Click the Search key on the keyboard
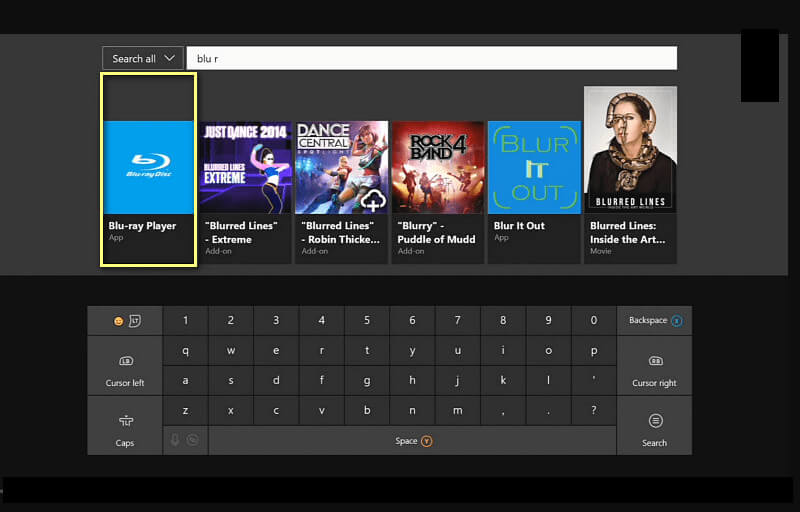Screen dimensions: 800x512 coord(655,426)
